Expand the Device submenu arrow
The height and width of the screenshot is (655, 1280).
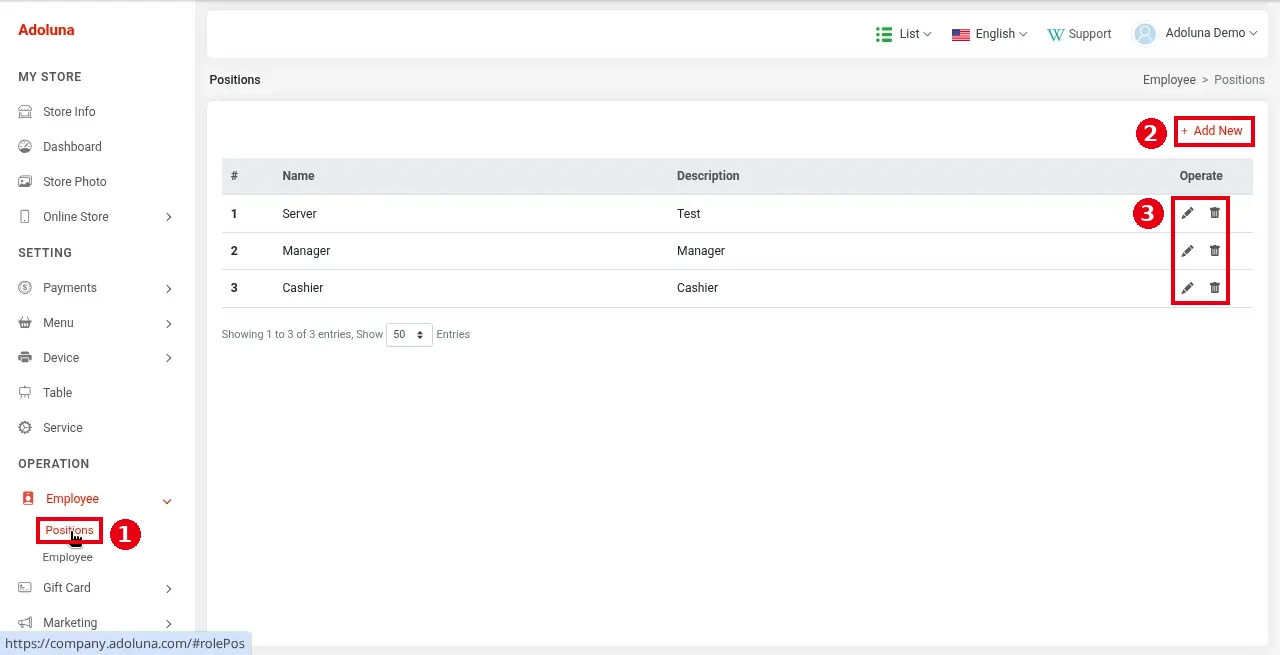[168, 358]
